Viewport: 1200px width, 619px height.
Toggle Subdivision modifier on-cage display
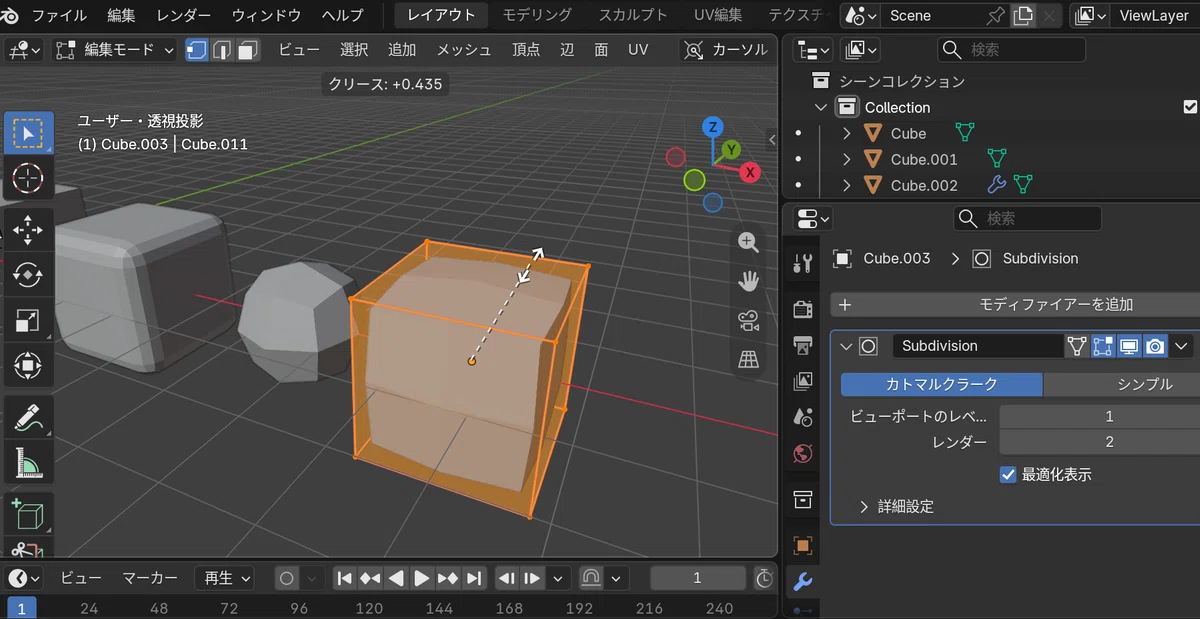1077,346
